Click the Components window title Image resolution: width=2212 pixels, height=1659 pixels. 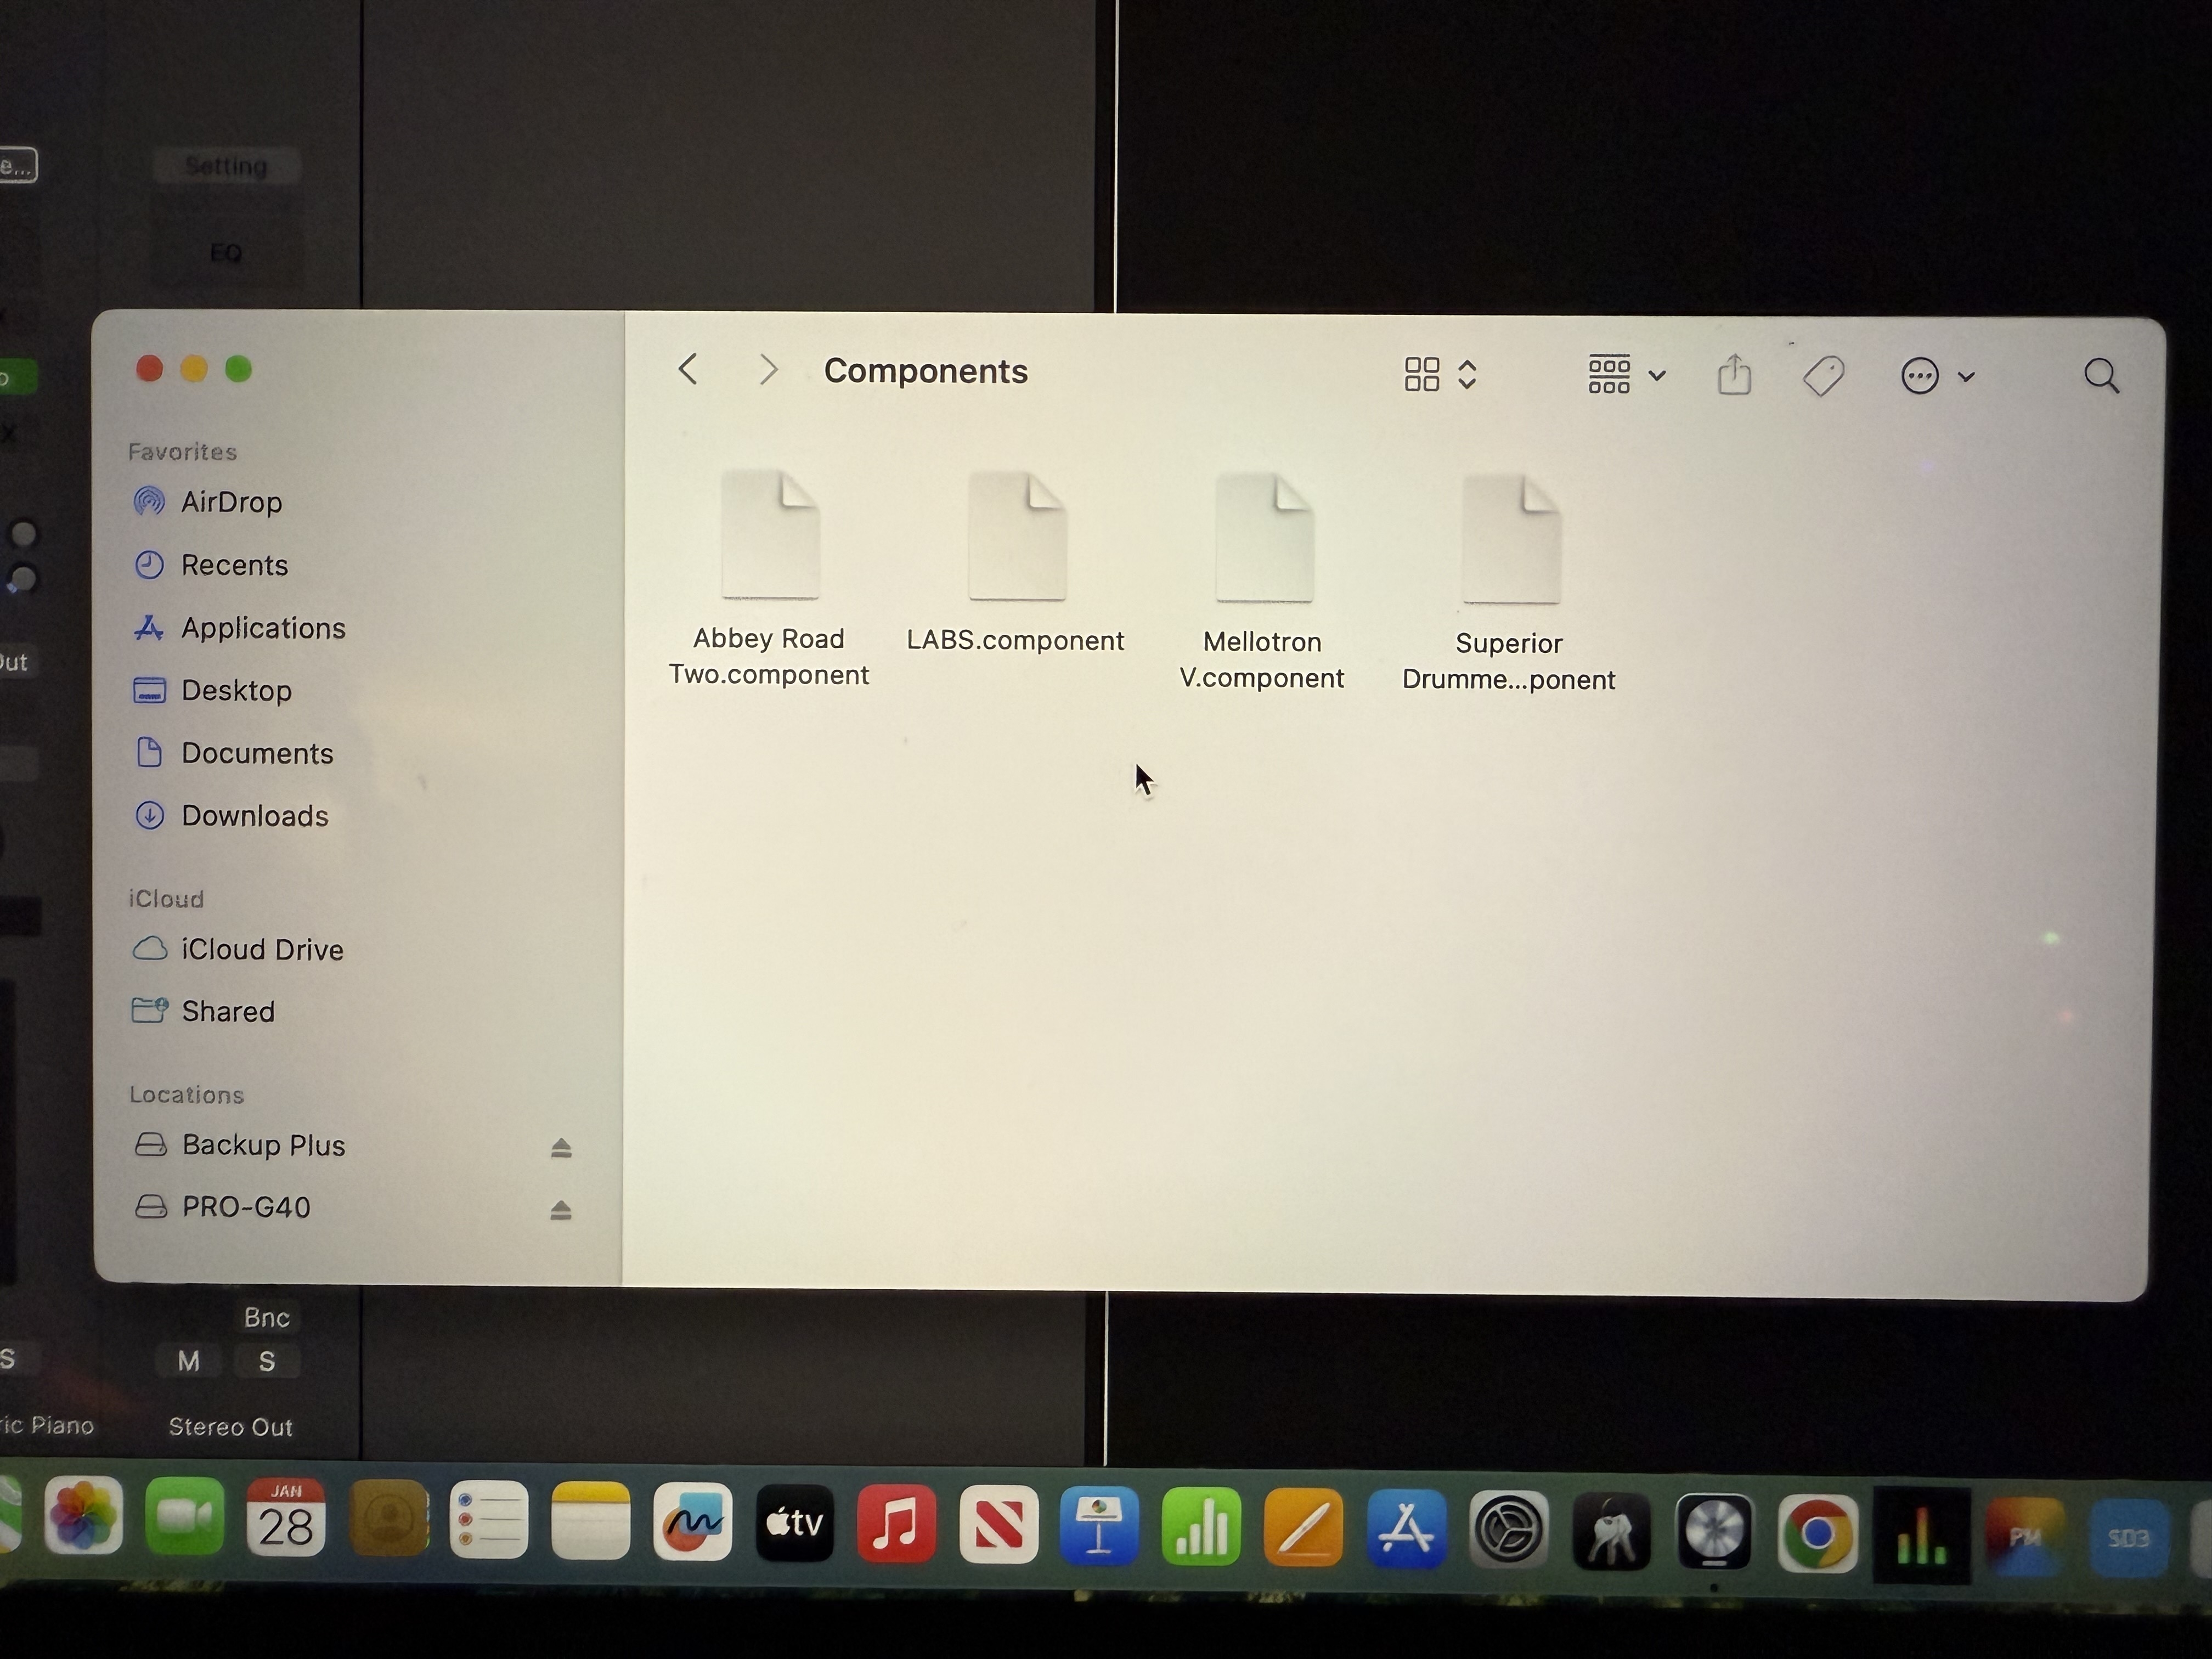coord(926,371)
